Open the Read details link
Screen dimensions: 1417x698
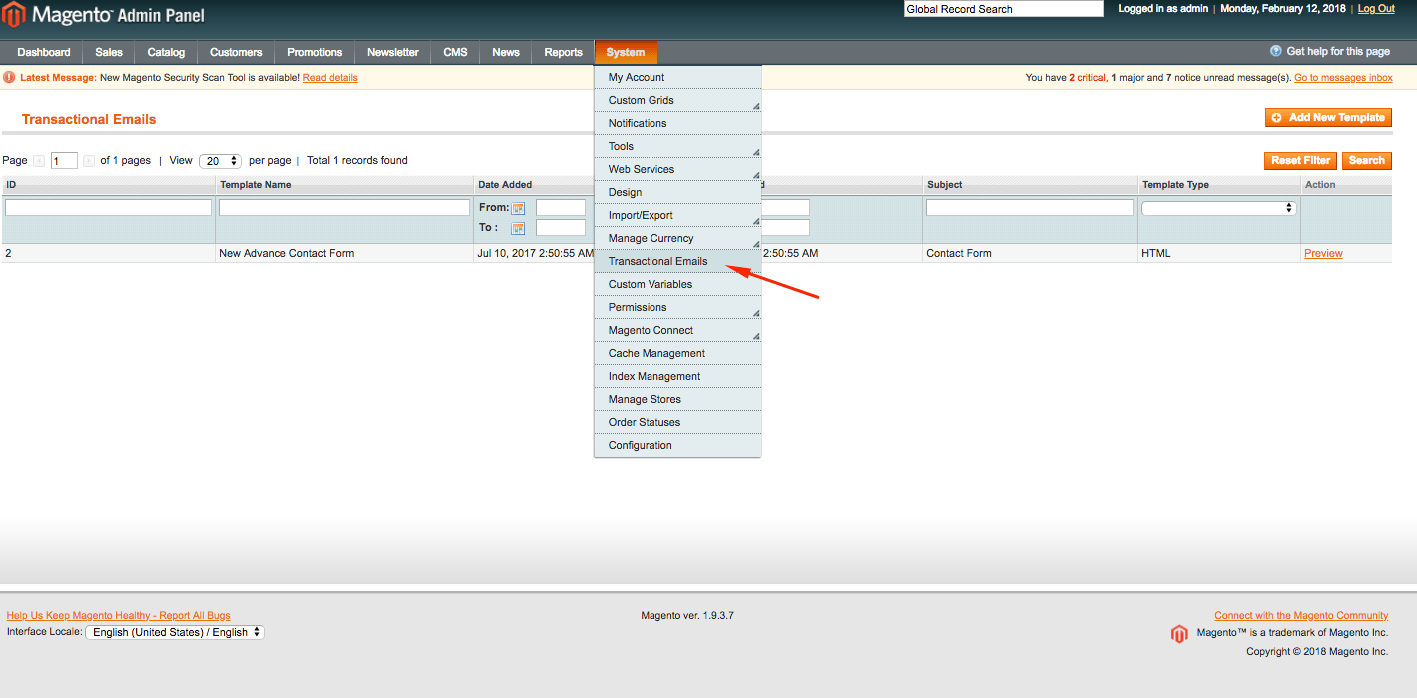pyautogui.click(x=330, y=78)
